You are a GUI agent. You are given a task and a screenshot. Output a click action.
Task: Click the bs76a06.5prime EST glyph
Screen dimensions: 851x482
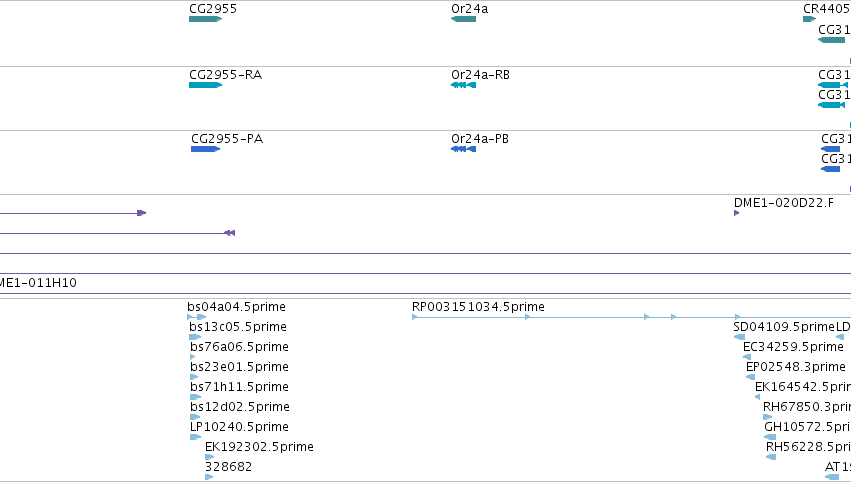193,357
